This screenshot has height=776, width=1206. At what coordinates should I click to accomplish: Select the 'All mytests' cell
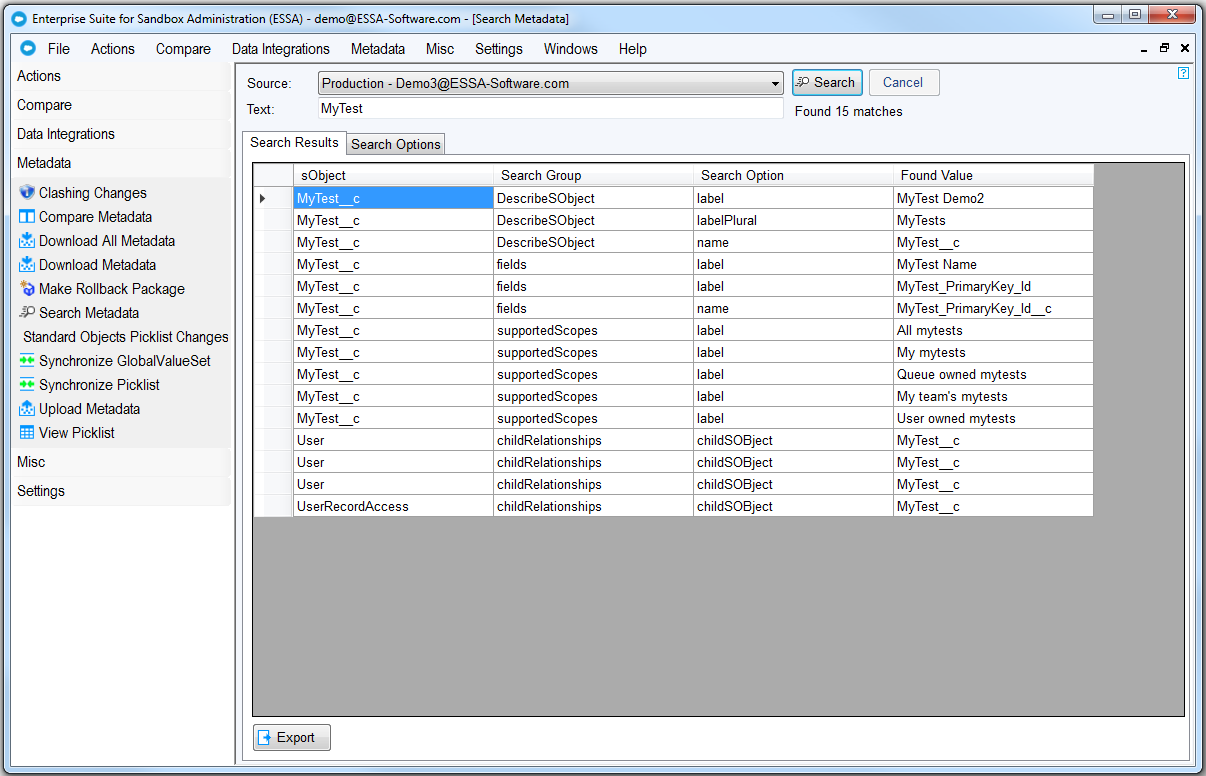[x=993, y=330]
